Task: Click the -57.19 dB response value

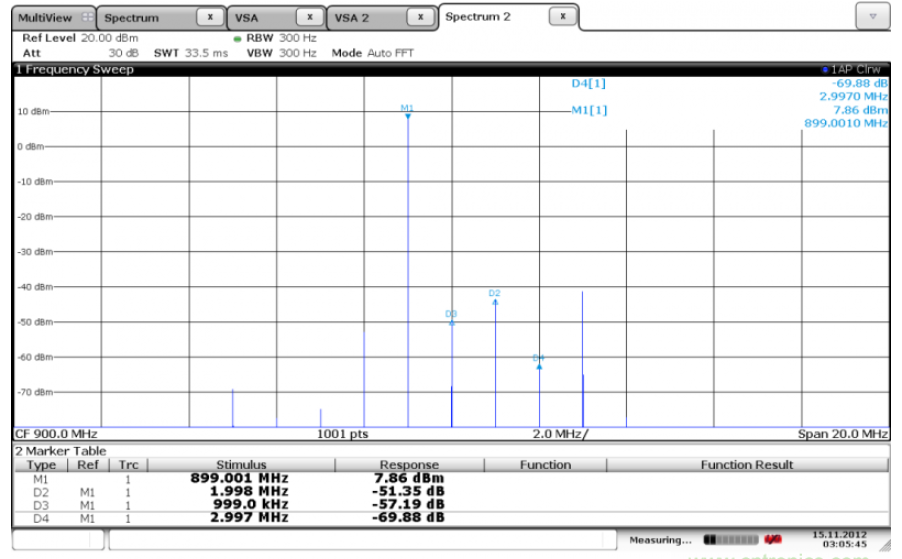Action: coord(408,505)
